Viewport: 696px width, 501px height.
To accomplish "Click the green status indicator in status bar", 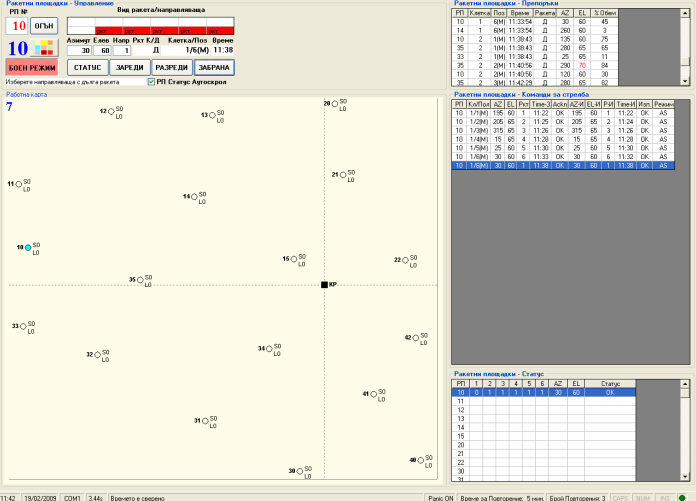I will [x=682, y=496].
